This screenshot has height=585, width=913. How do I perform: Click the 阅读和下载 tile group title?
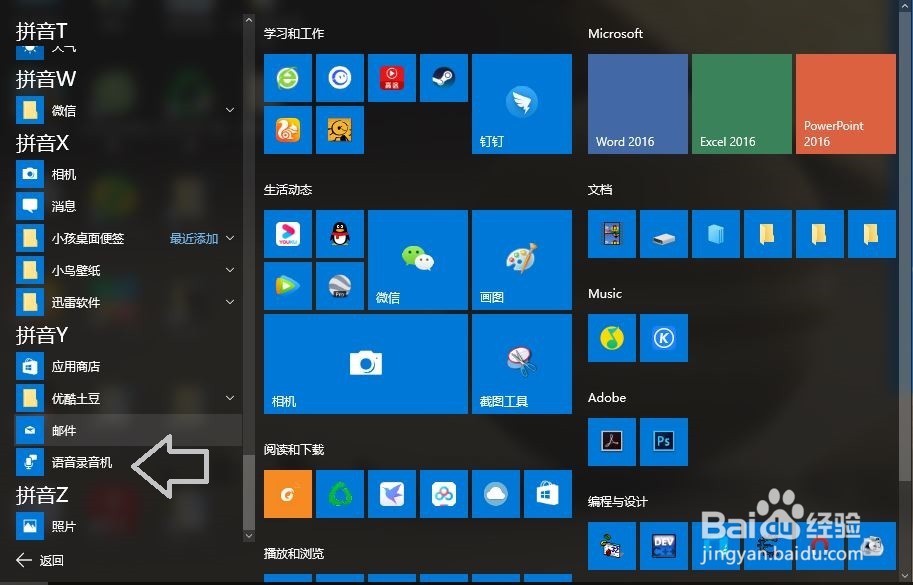(293, 449)
